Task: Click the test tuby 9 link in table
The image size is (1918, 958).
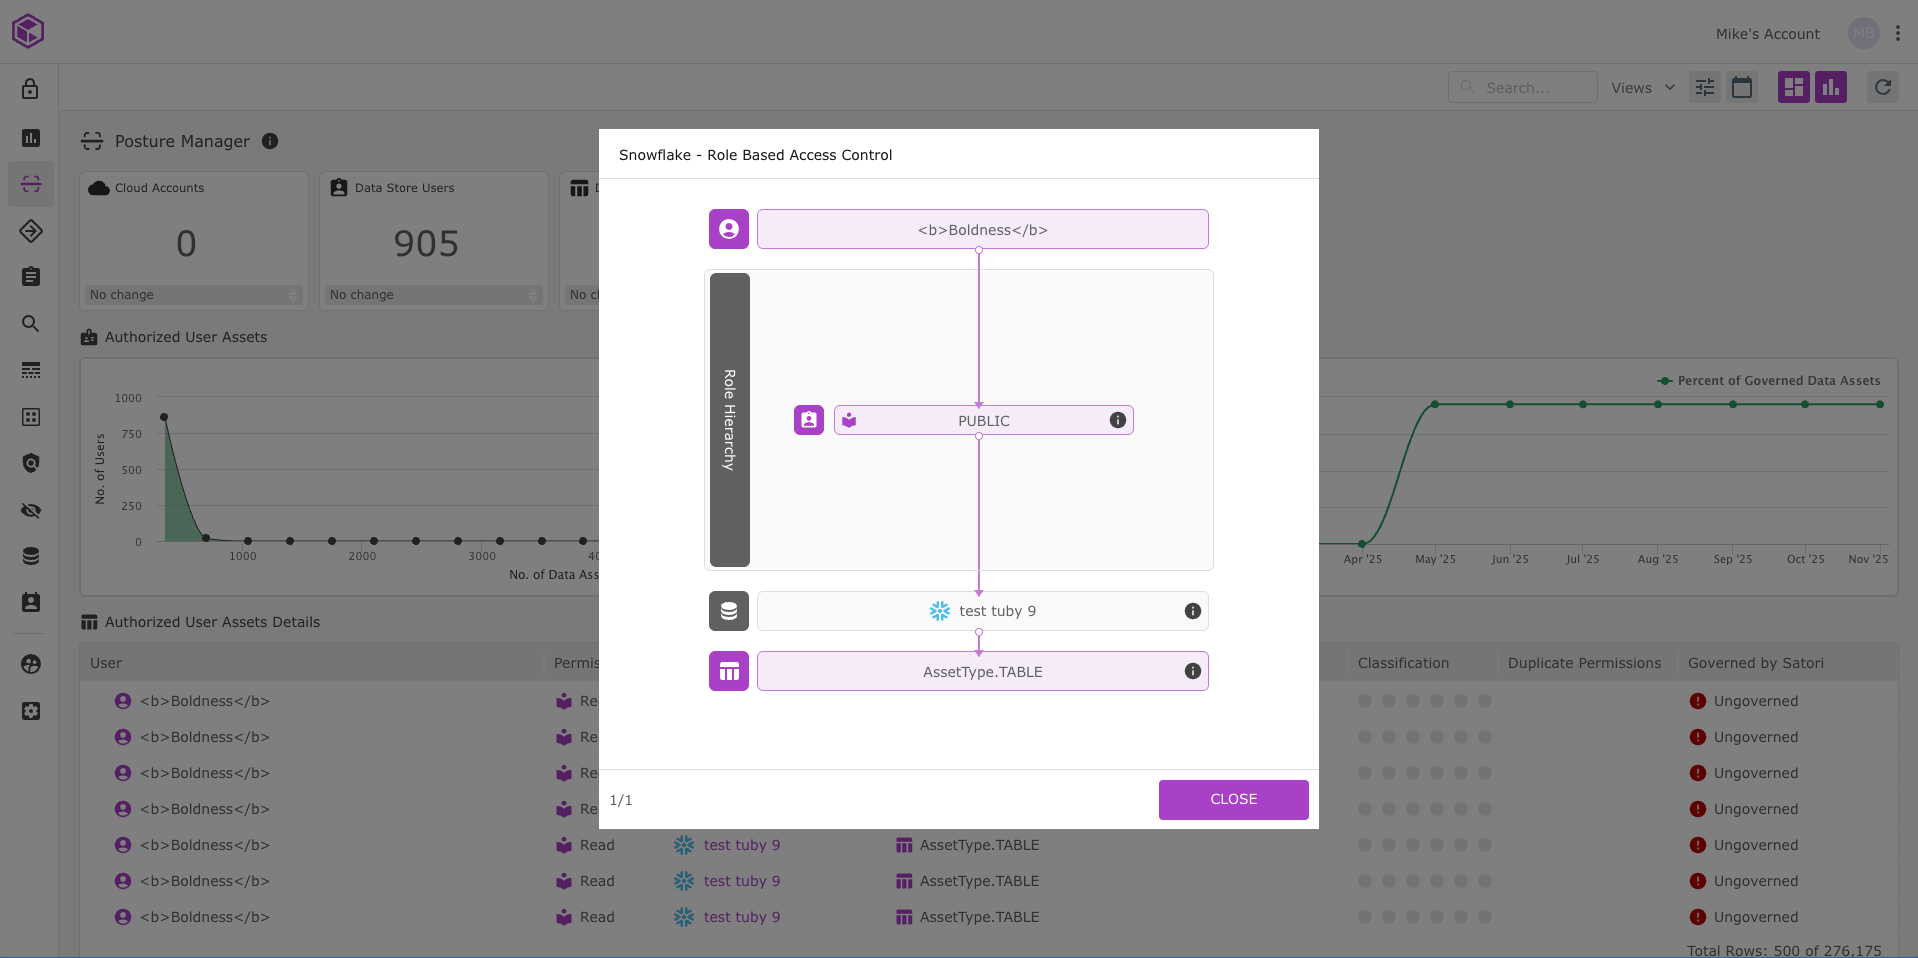Action: point(741,845)
